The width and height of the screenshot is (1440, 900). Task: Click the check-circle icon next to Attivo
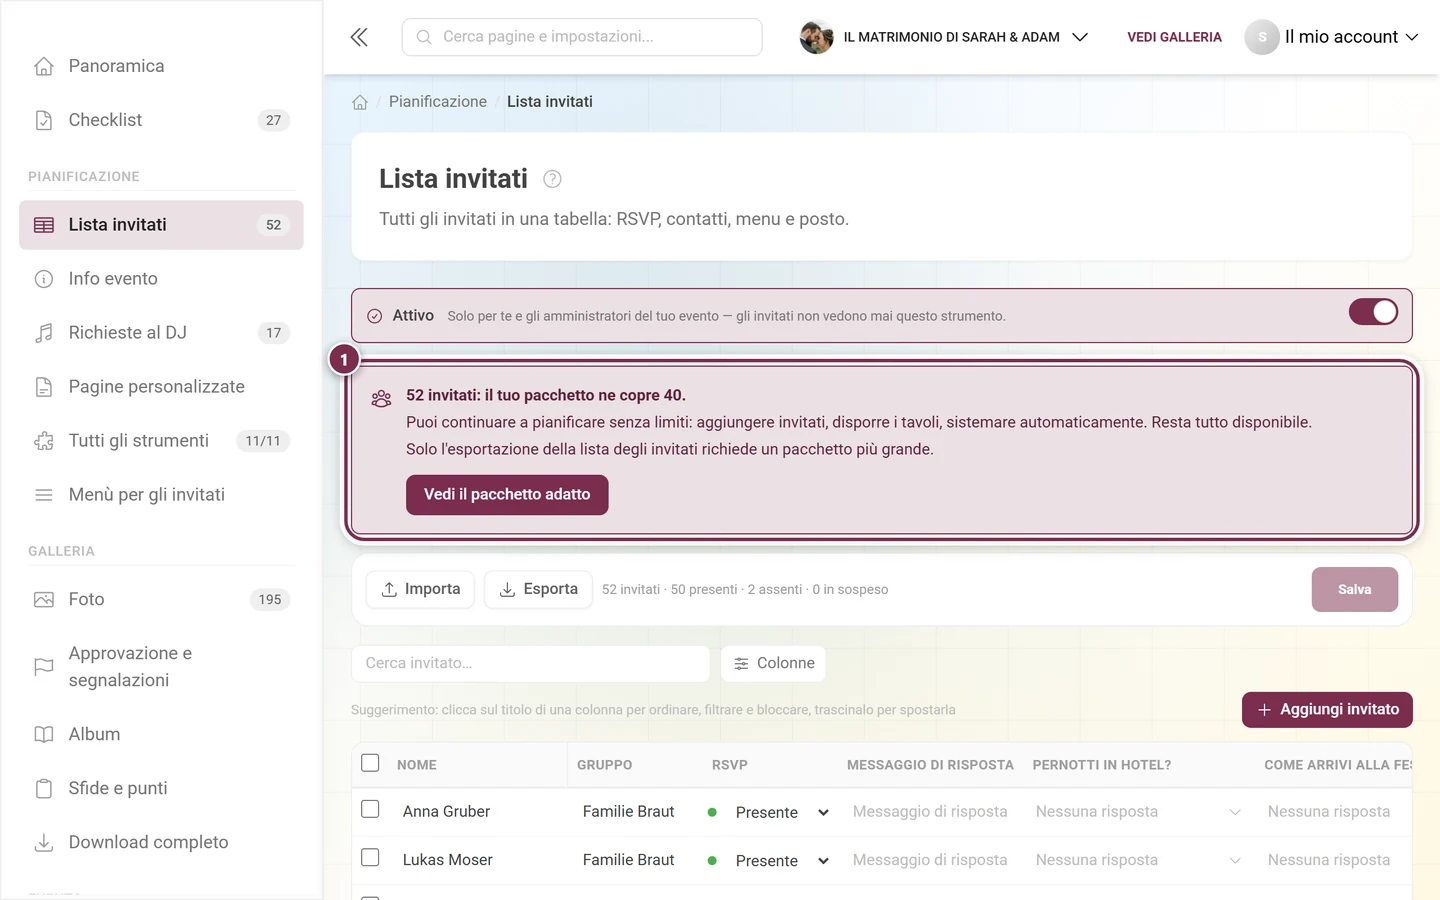point(375,316)
